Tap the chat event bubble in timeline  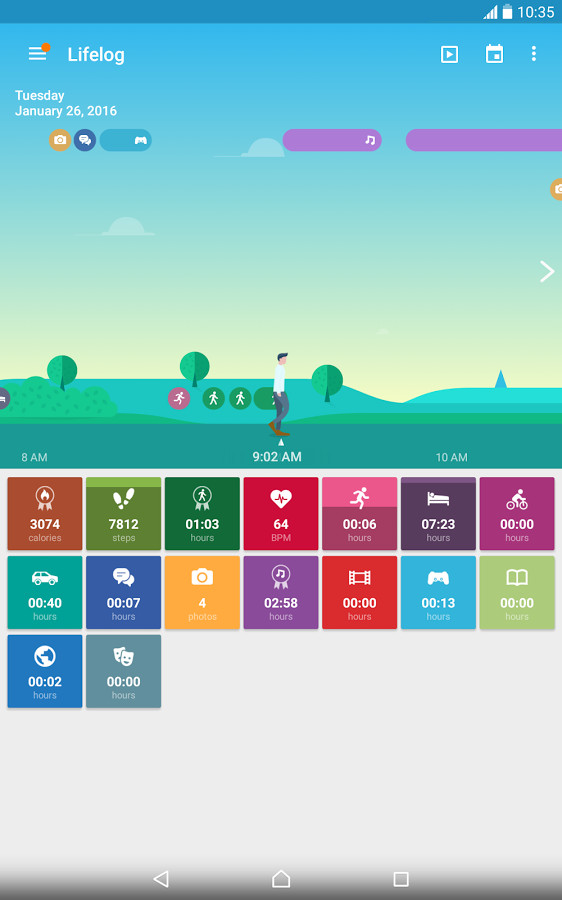(85, 140)
